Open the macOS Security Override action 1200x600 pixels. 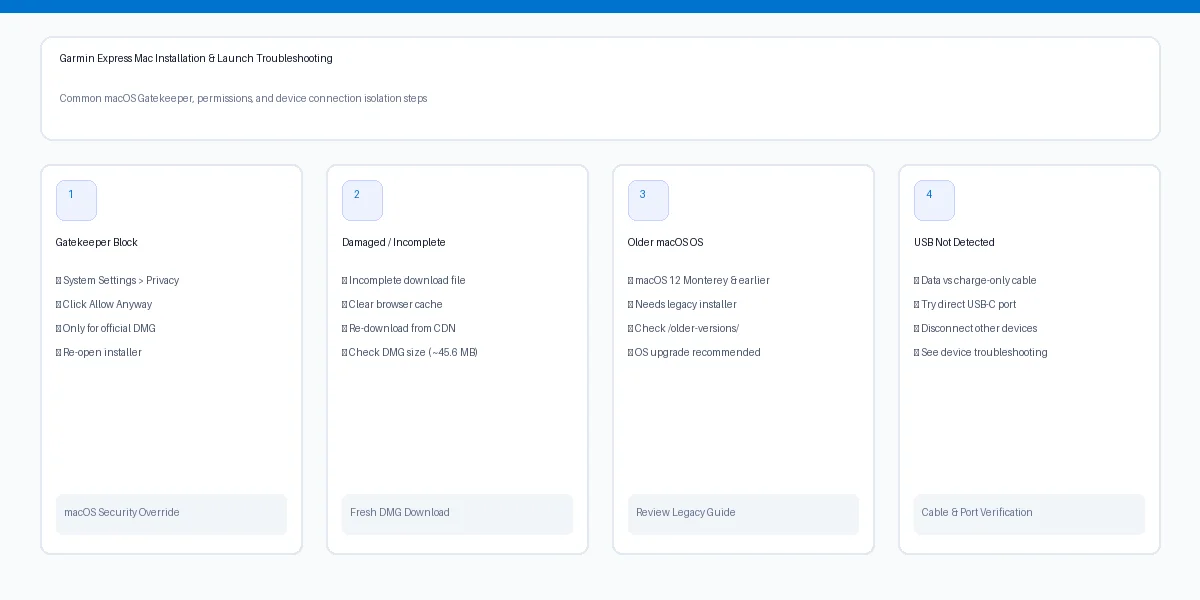point(171,514)
